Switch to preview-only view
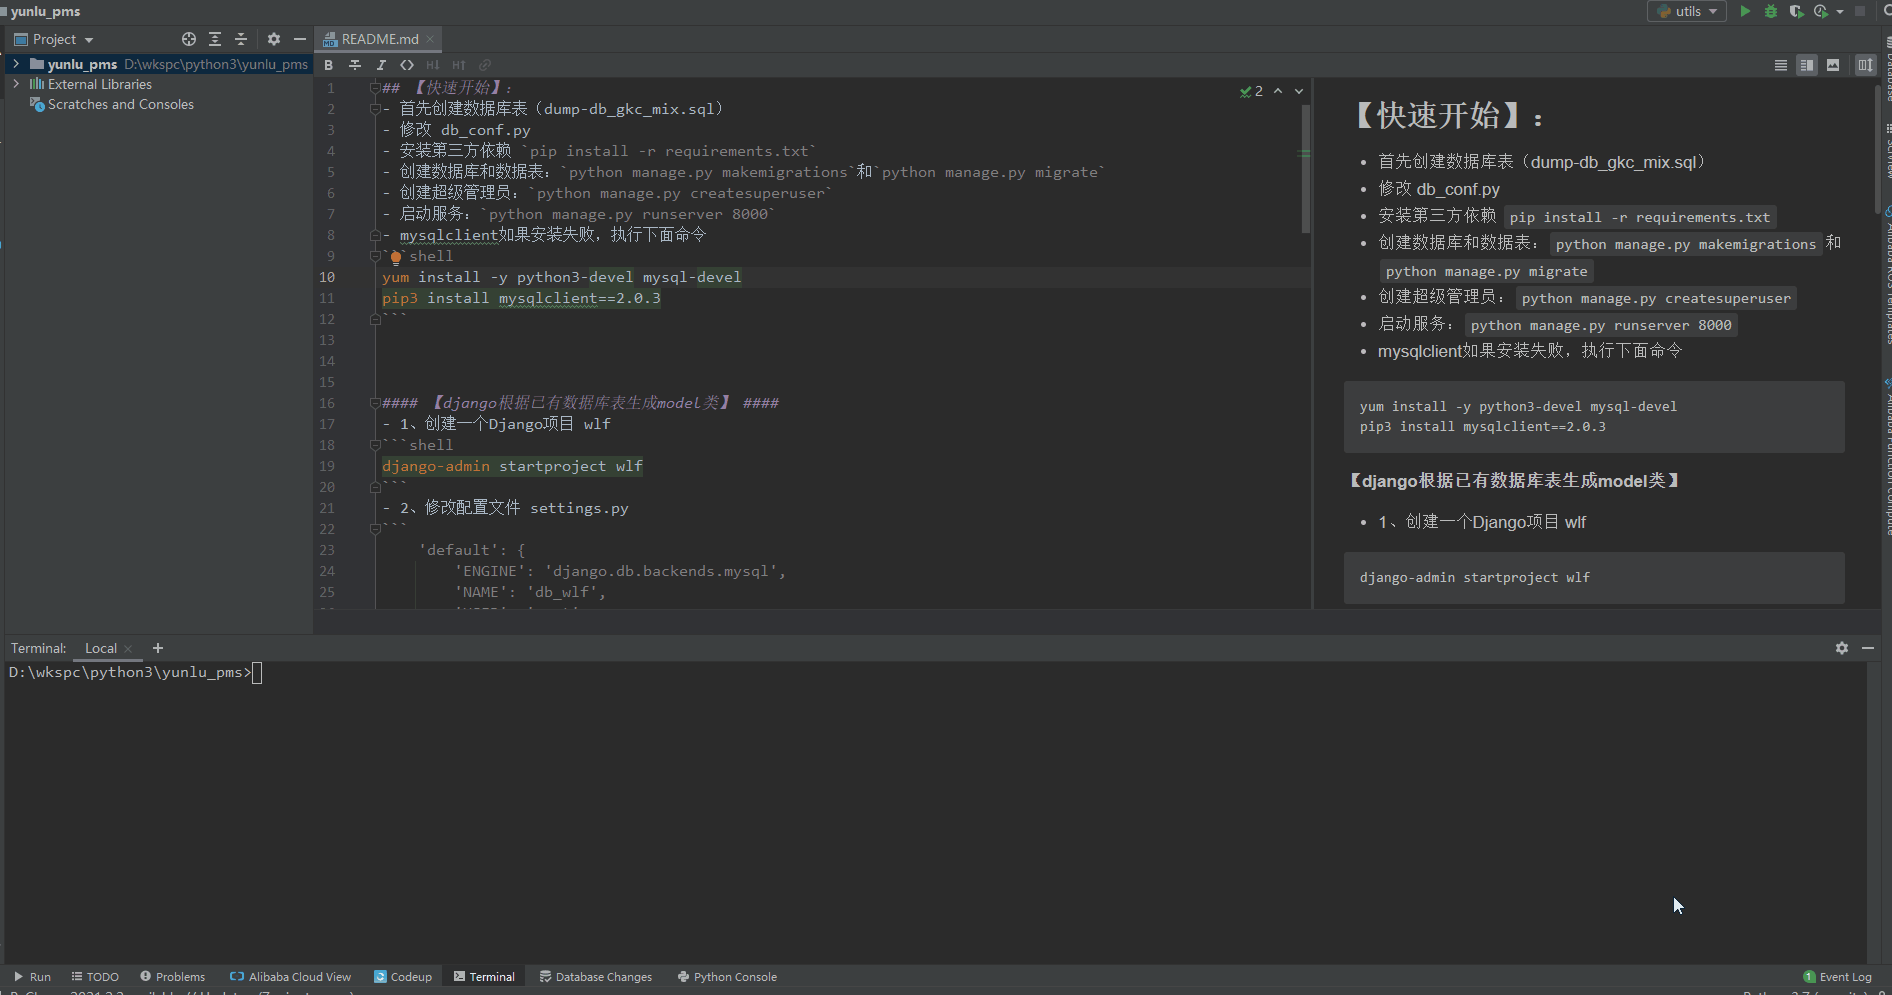The height and width of the screenshot is (995, 1892). (1833, 65)
